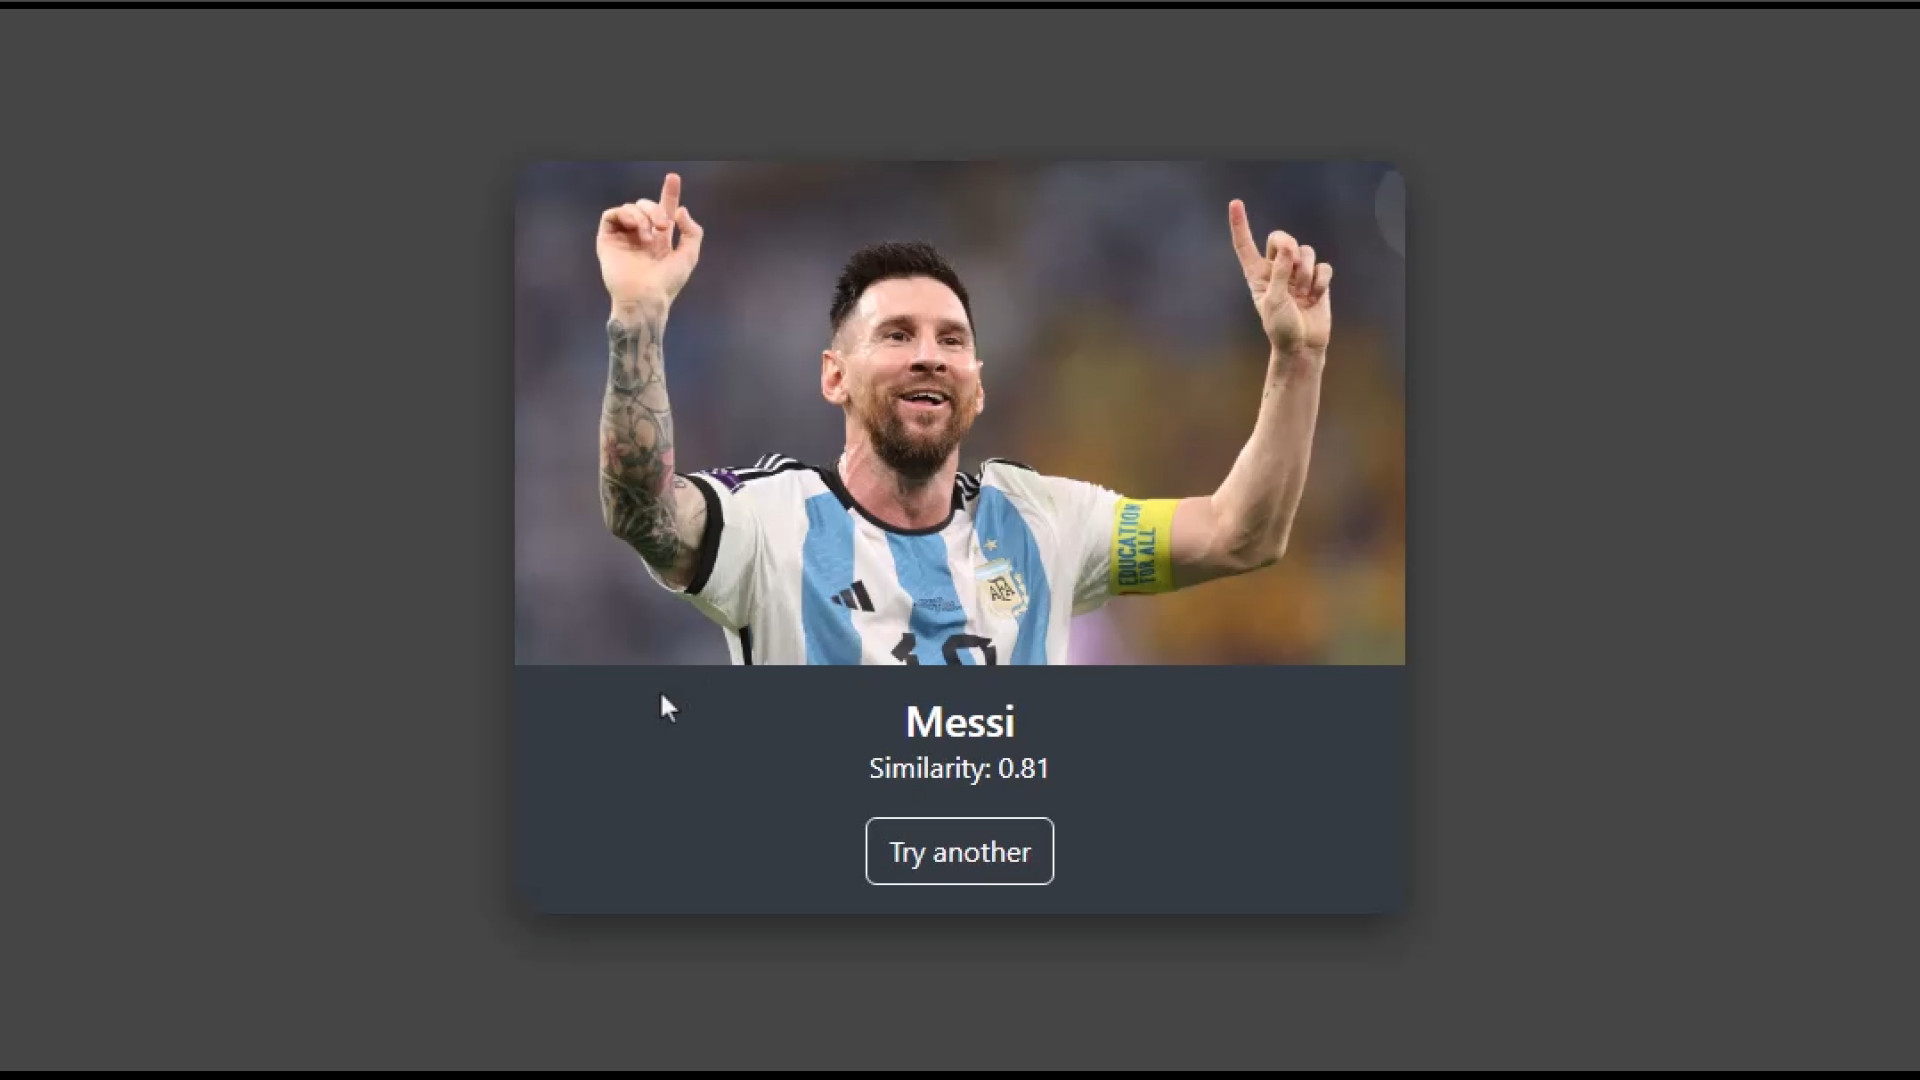Click empty card area right of Try another
The height and width of the screenshot is (1080, 1920).
(1230, 851)
